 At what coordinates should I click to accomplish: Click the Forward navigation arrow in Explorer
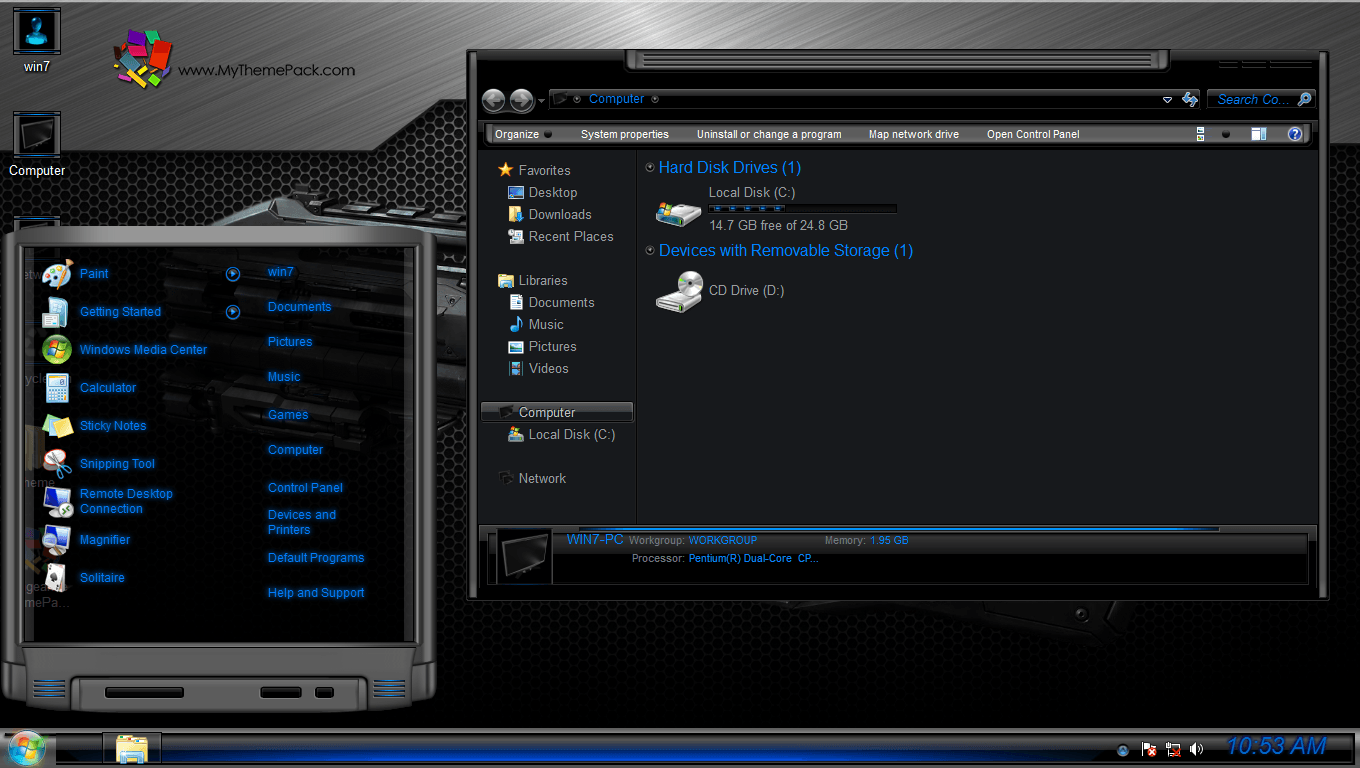pyautogui.click(x=521, y=100)
